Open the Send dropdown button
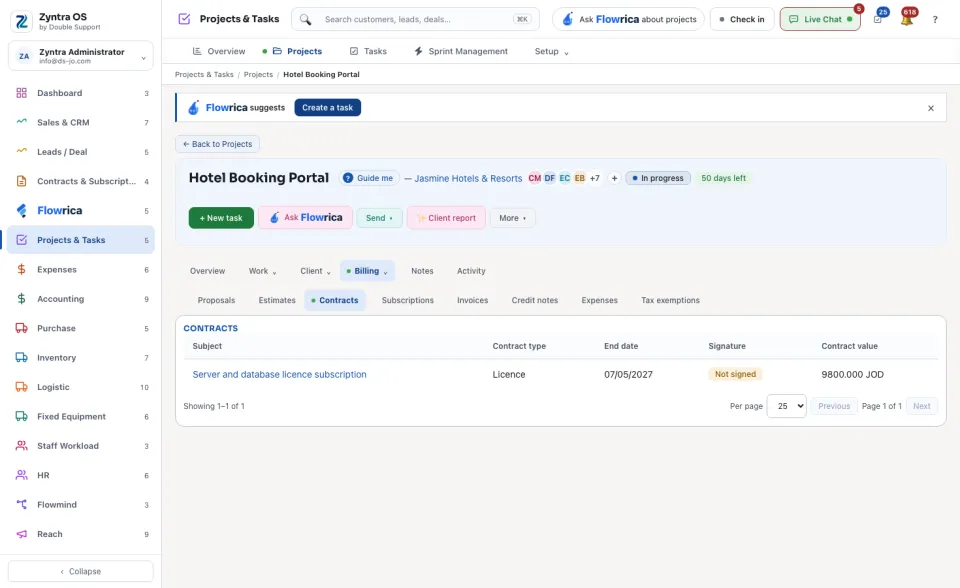This screenshot has height=588, width=960. click(x=380, y=218)
